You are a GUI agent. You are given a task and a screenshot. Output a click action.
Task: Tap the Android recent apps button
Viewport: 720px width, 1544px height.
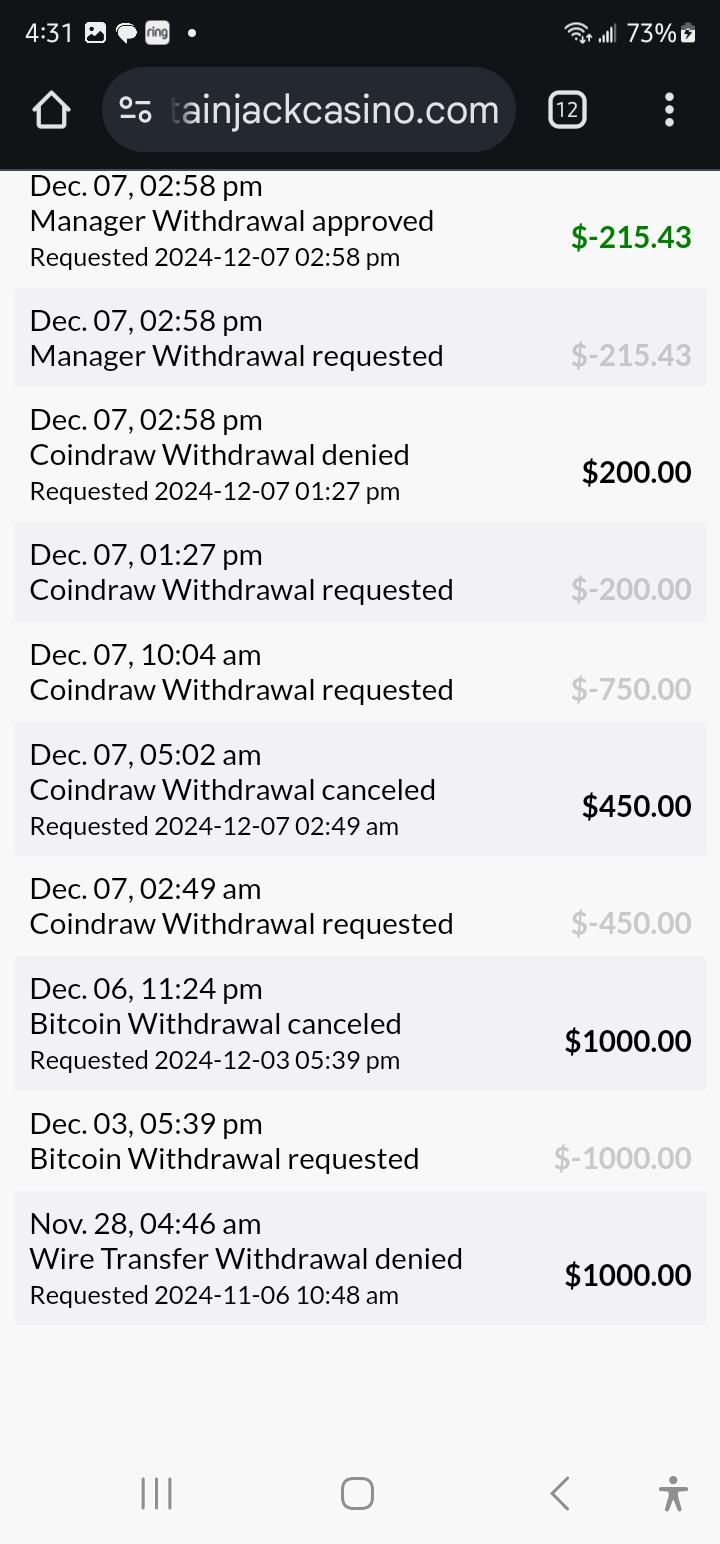[156, 1494]
